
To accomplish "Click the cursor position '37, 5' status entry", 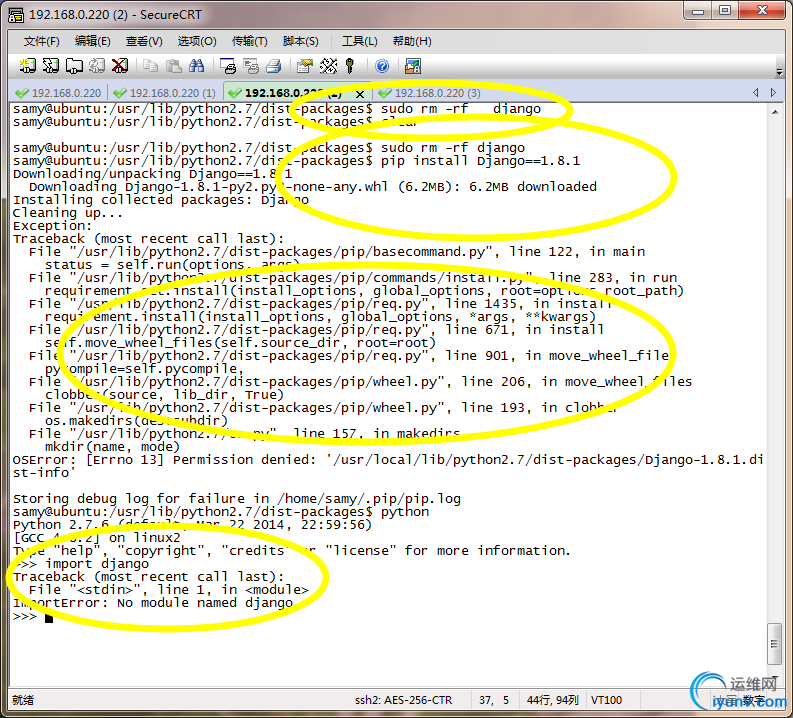I will [x=494, y=700].
